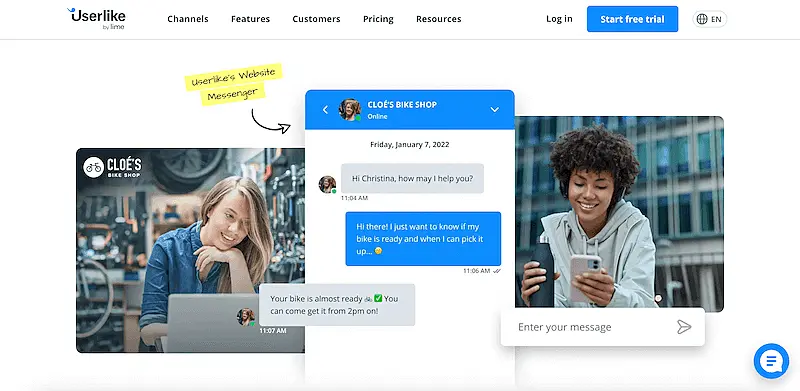
Task: Click the Userlike's Website Messenger sticky label
Action: [x=233, y=84]
